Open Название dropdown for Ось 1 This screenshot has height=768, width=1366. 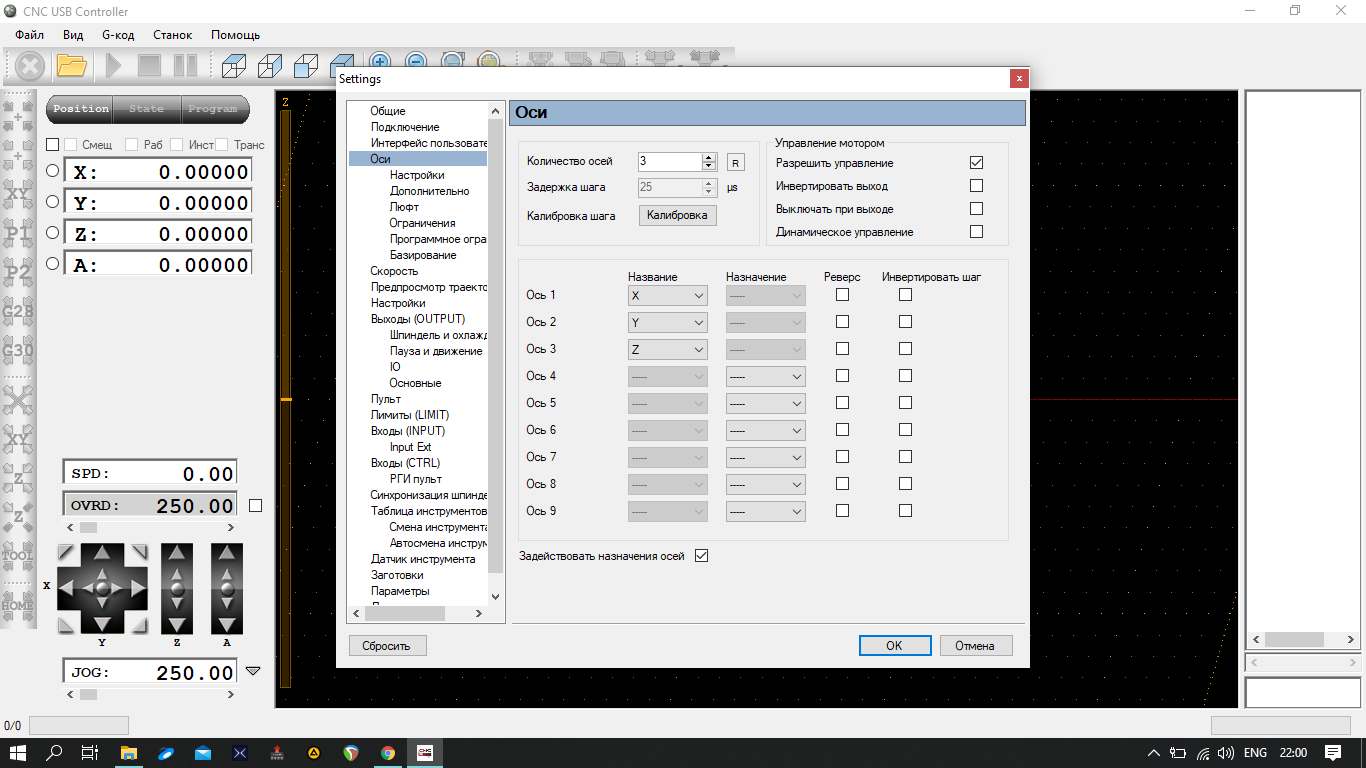click(668, 295)
